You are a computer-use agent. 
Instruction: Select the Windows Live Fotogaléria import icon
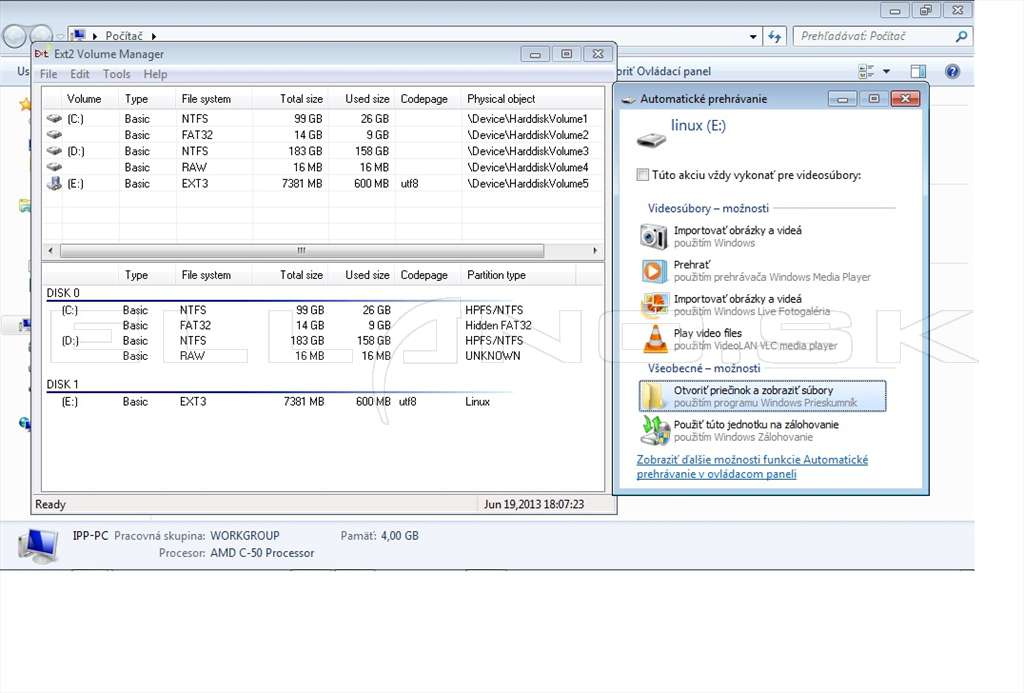[654, 305]
